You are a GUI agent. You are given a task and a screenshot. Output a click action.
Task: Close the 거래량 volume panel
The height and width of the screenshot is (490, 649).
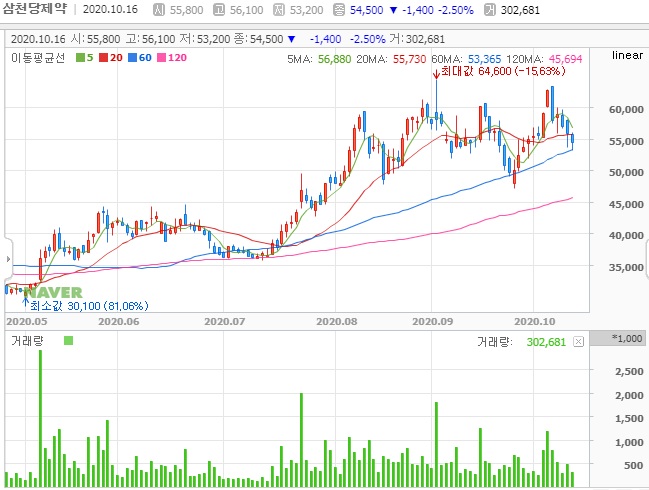tap(578, 341)
